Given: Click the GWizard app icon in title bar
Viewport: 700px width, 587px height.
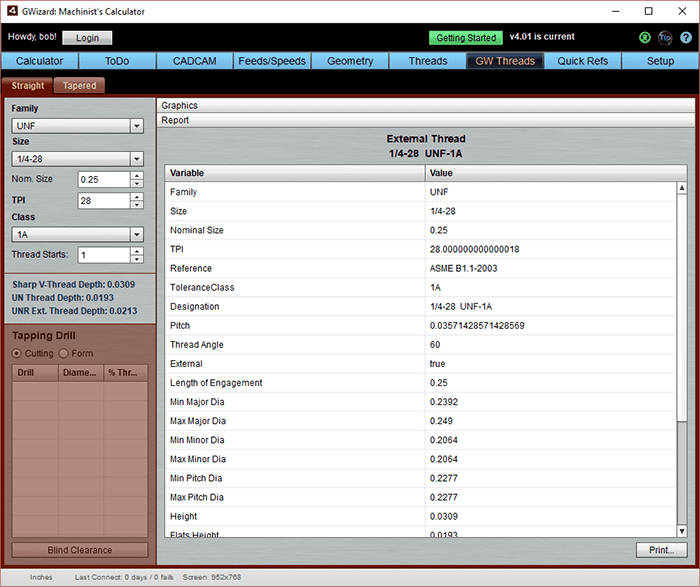Looking at the screenshot, I should 12,11.
